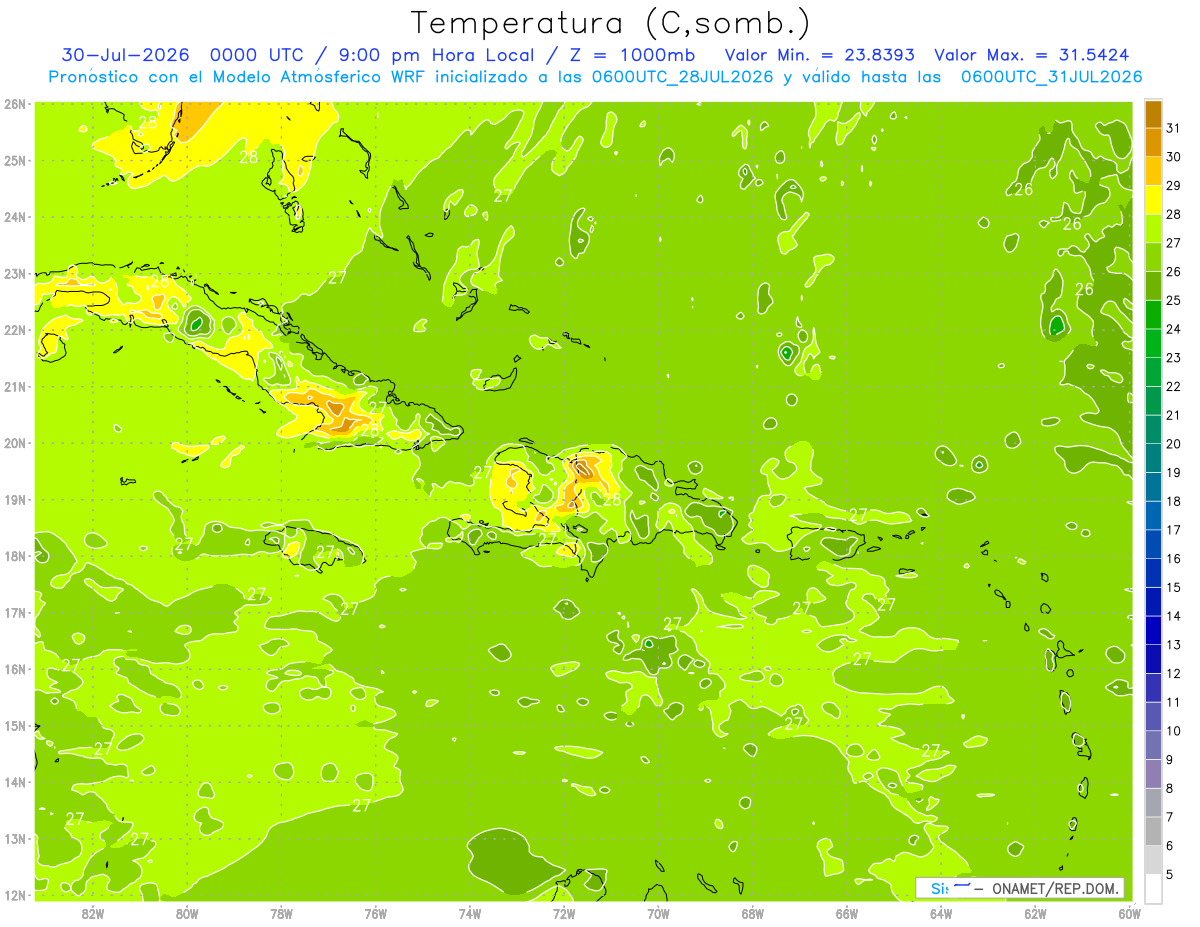Click the "21N" latitude axis label
1200x927 pixels.
tap(14, 386)
